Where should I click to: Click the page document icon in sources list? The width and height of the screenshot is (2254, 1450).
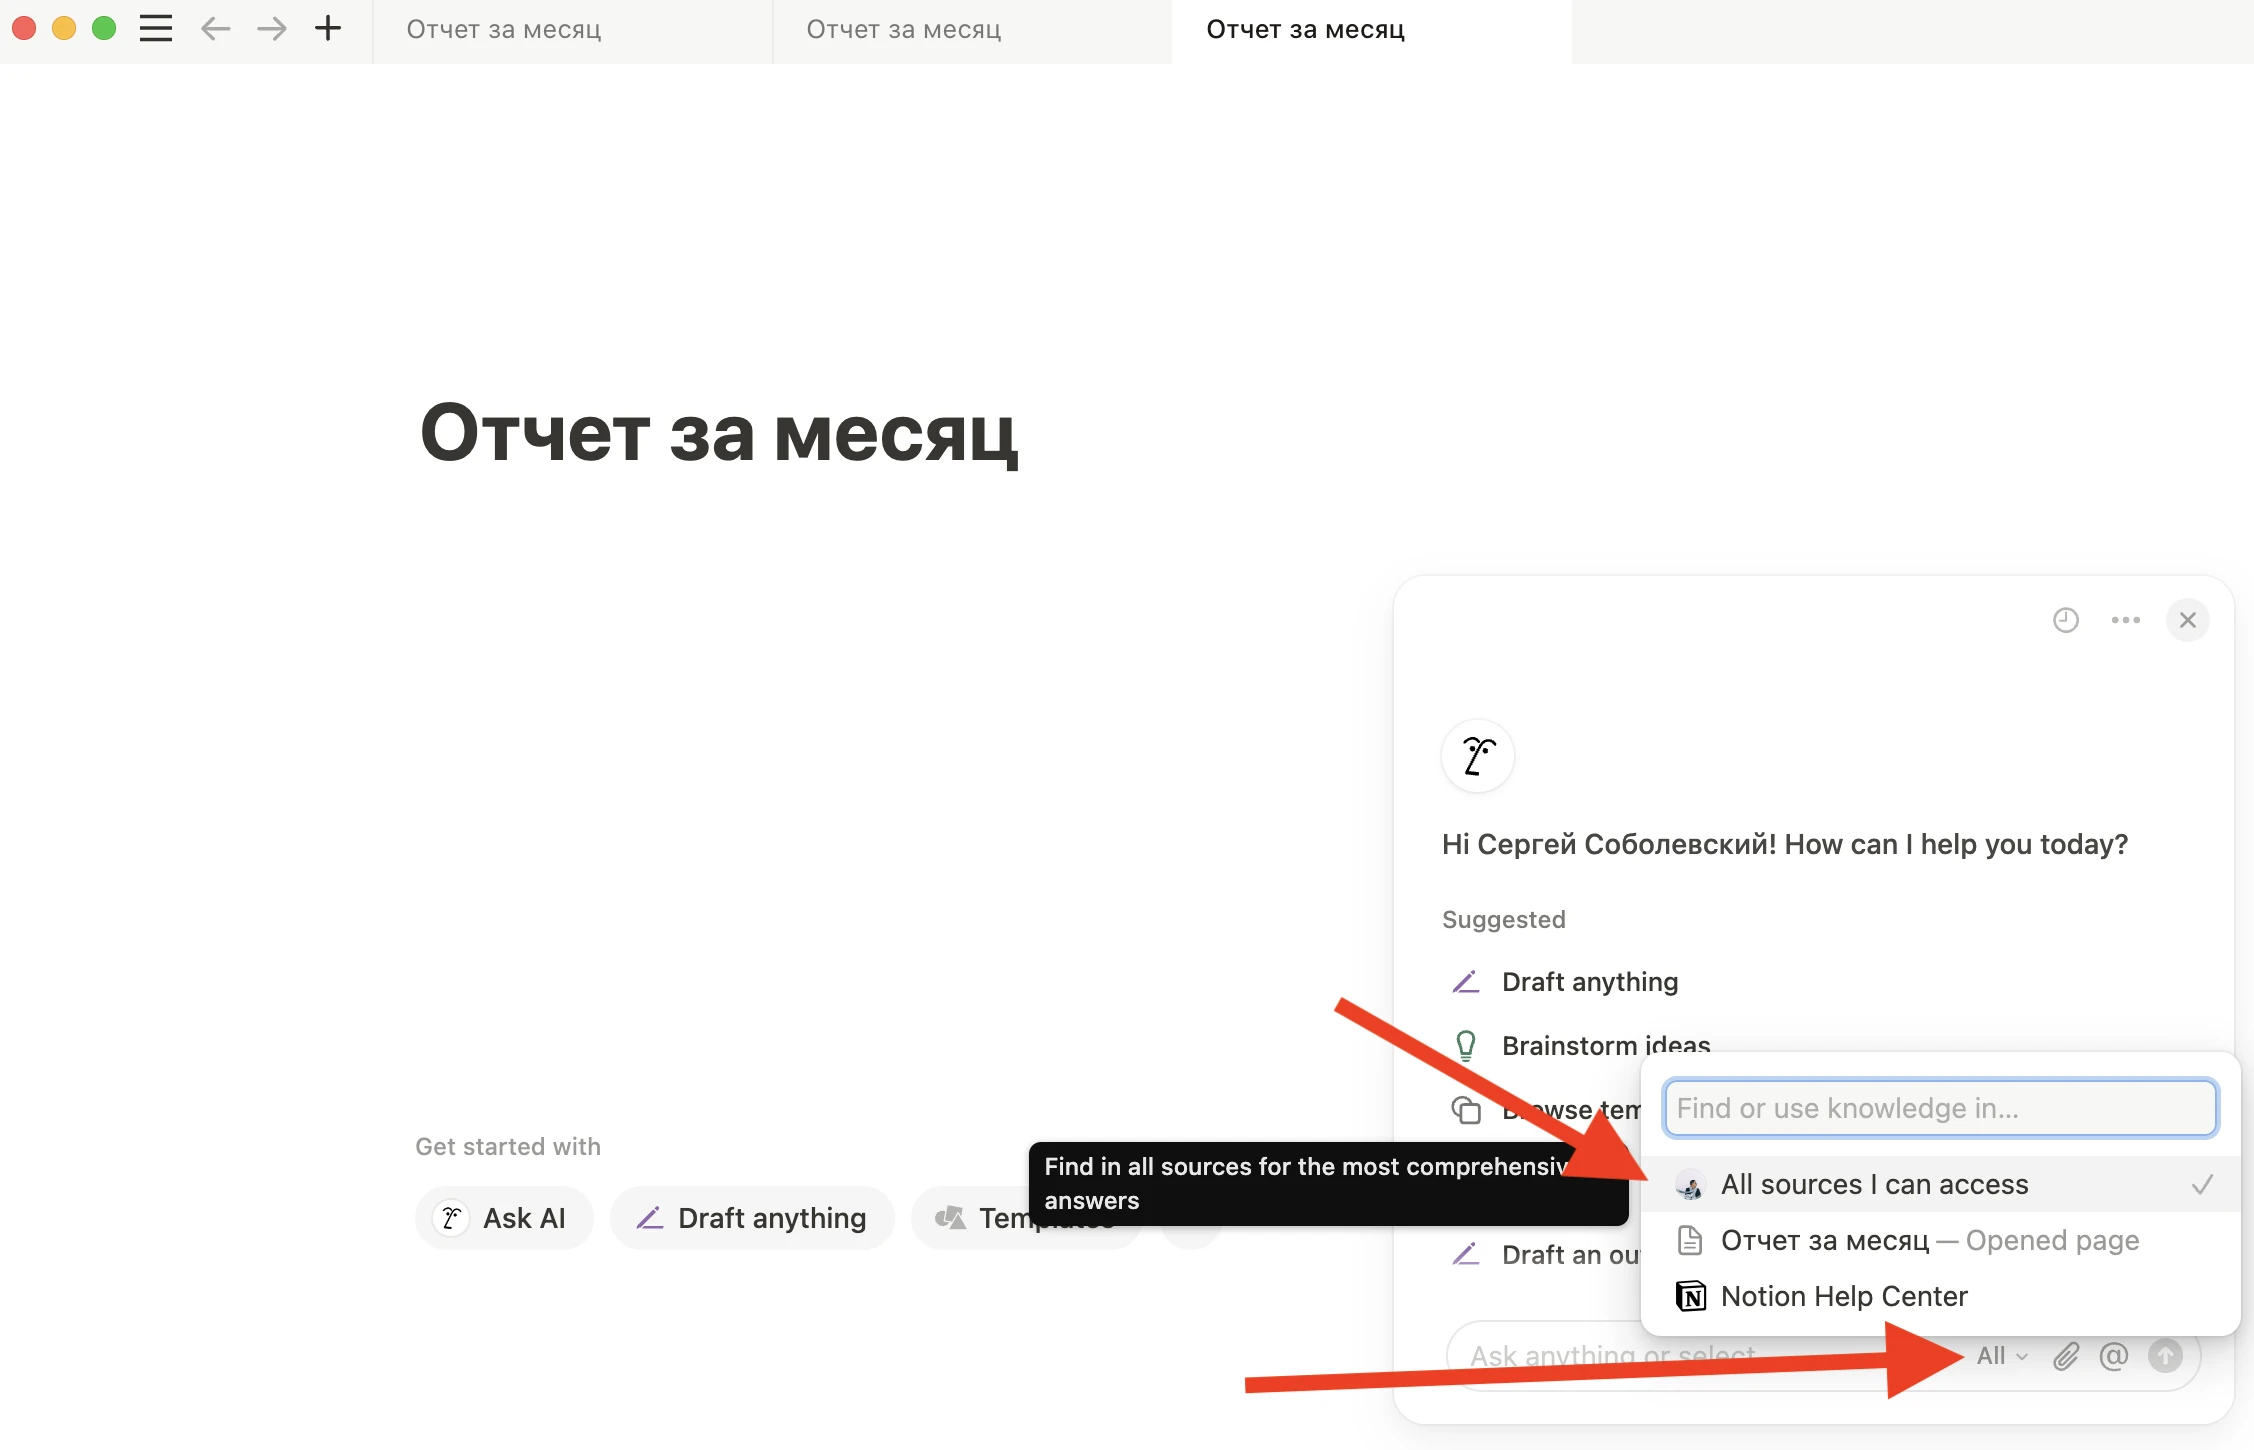point(1690,1240)
